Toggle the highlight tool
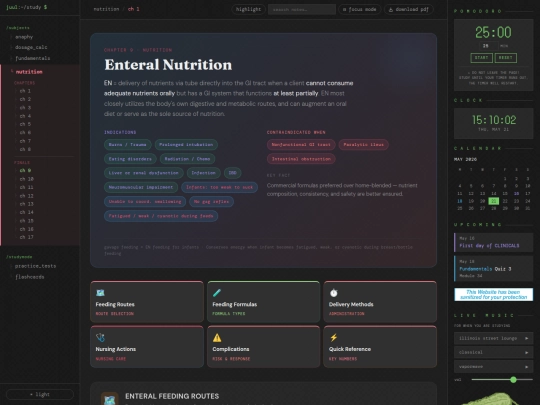Viewport: 540px width, 405px height. (x=248, y=9)
